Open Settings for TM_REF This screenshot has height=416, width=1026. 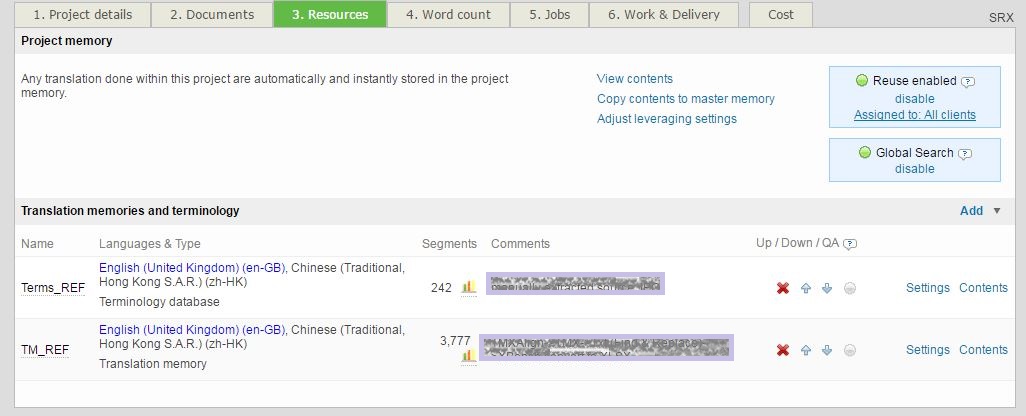927,350
